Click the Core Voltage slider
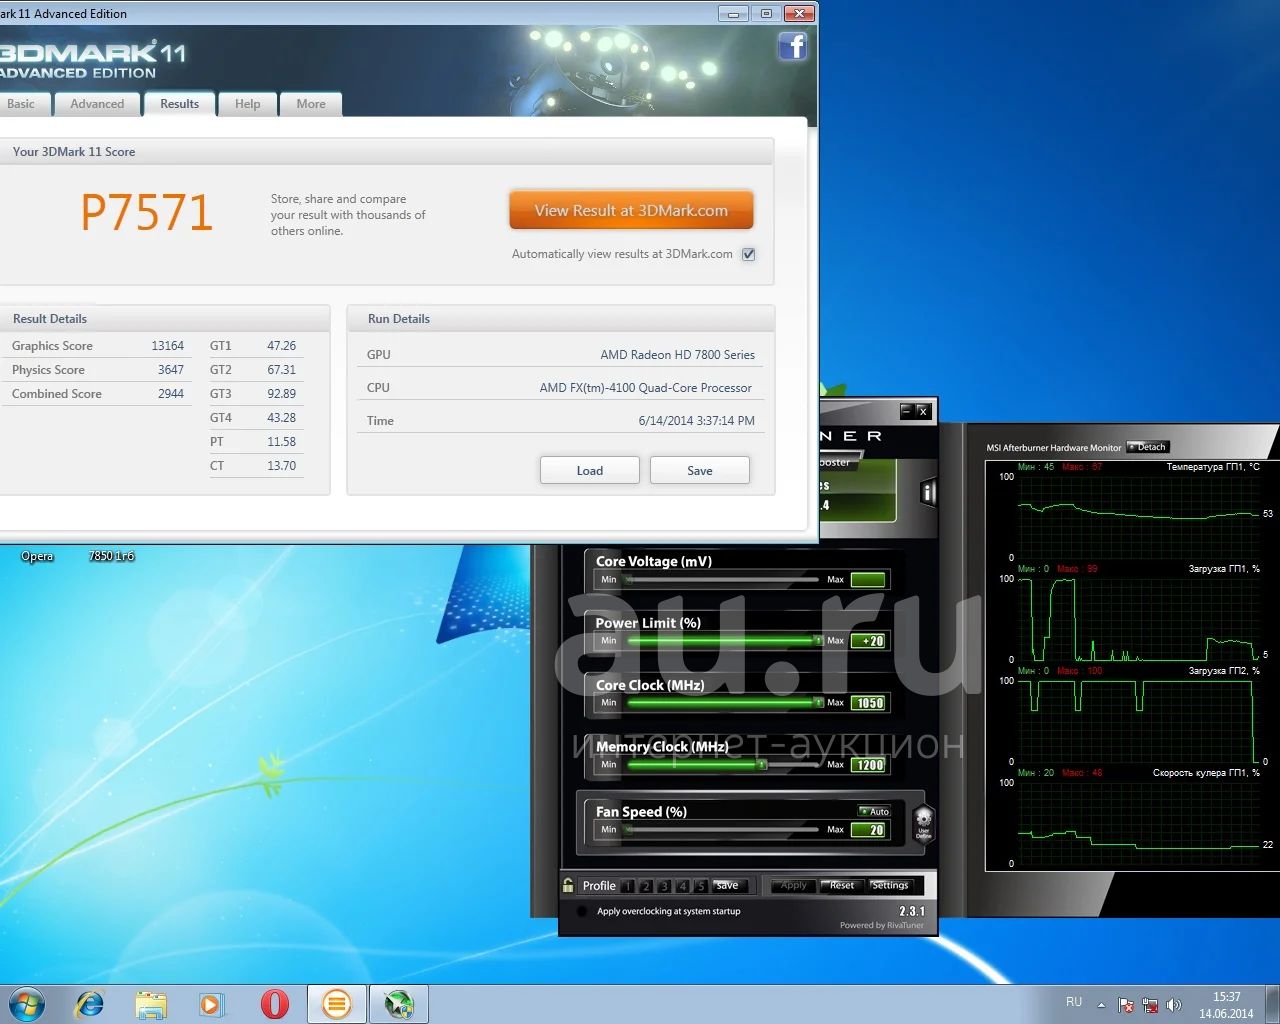Image resolution: width=1280 pixels, height=1024 pixels. tap(722, 579)
